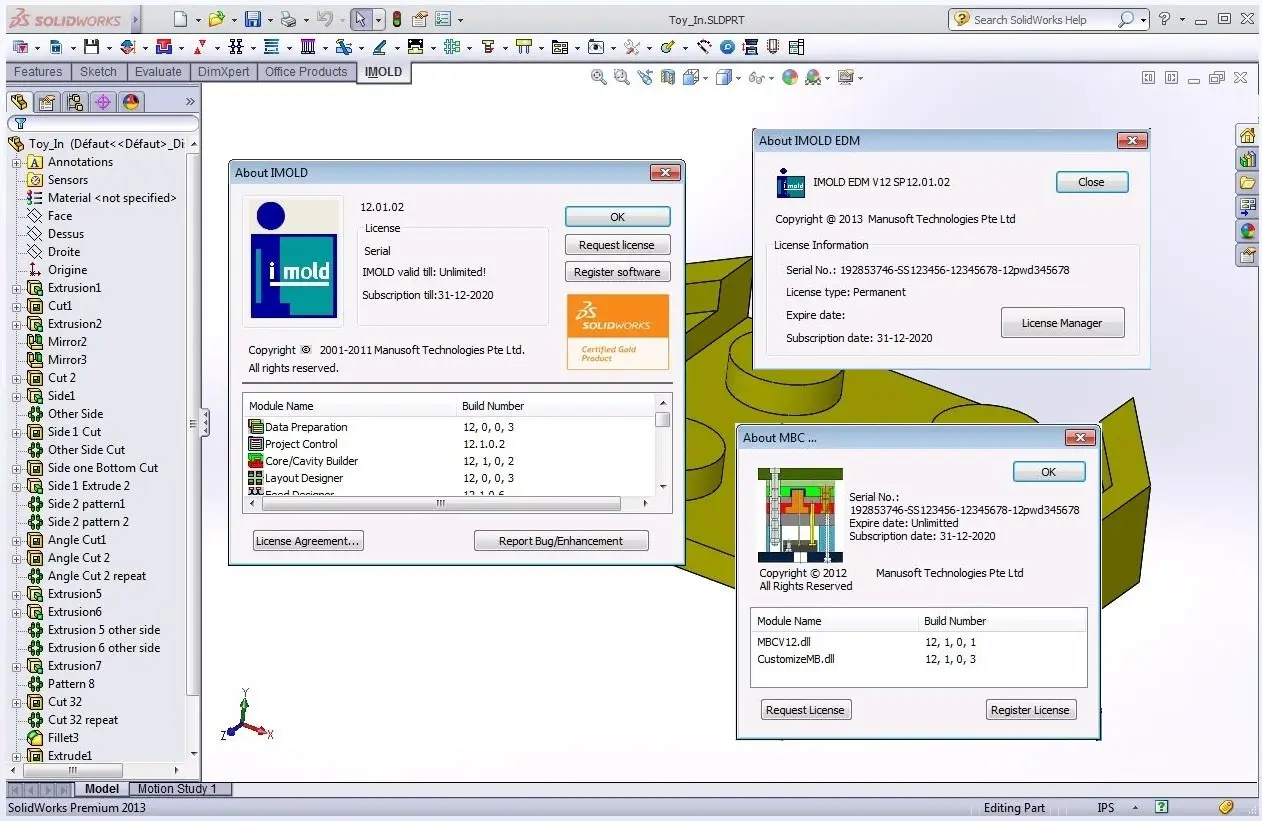Click Close in the About IMOLD EDM dialog
The width and height of the screenshot is (1262, 821).
click(x=1092, y=182)
